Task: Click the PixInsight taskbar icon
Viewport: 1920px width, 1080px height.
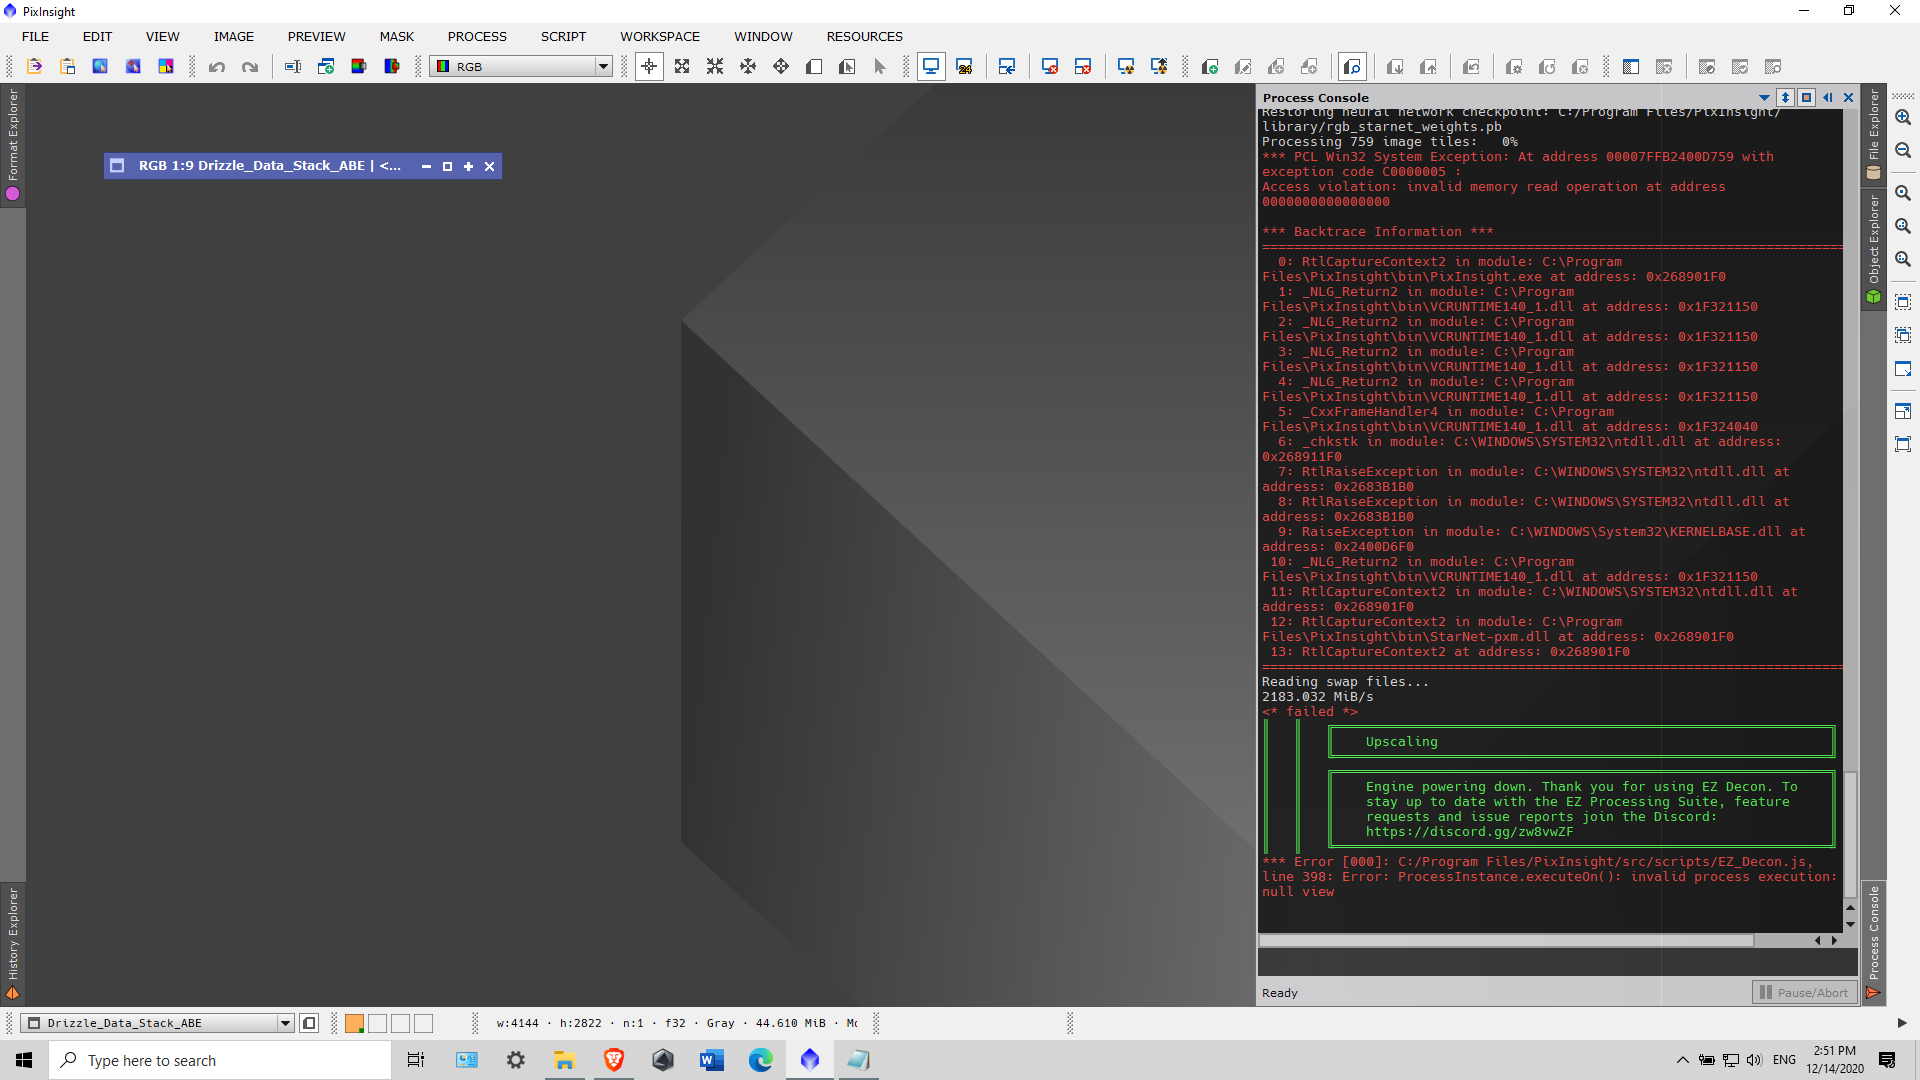Action: coord(810,1060)
